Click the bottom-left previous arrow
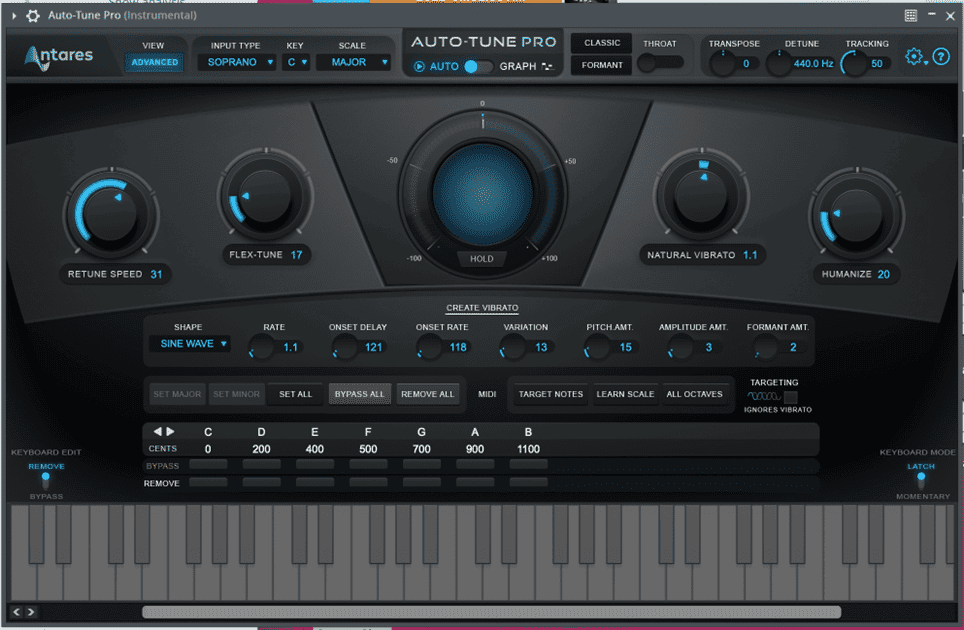964x630 pixels. pos(17,612)
